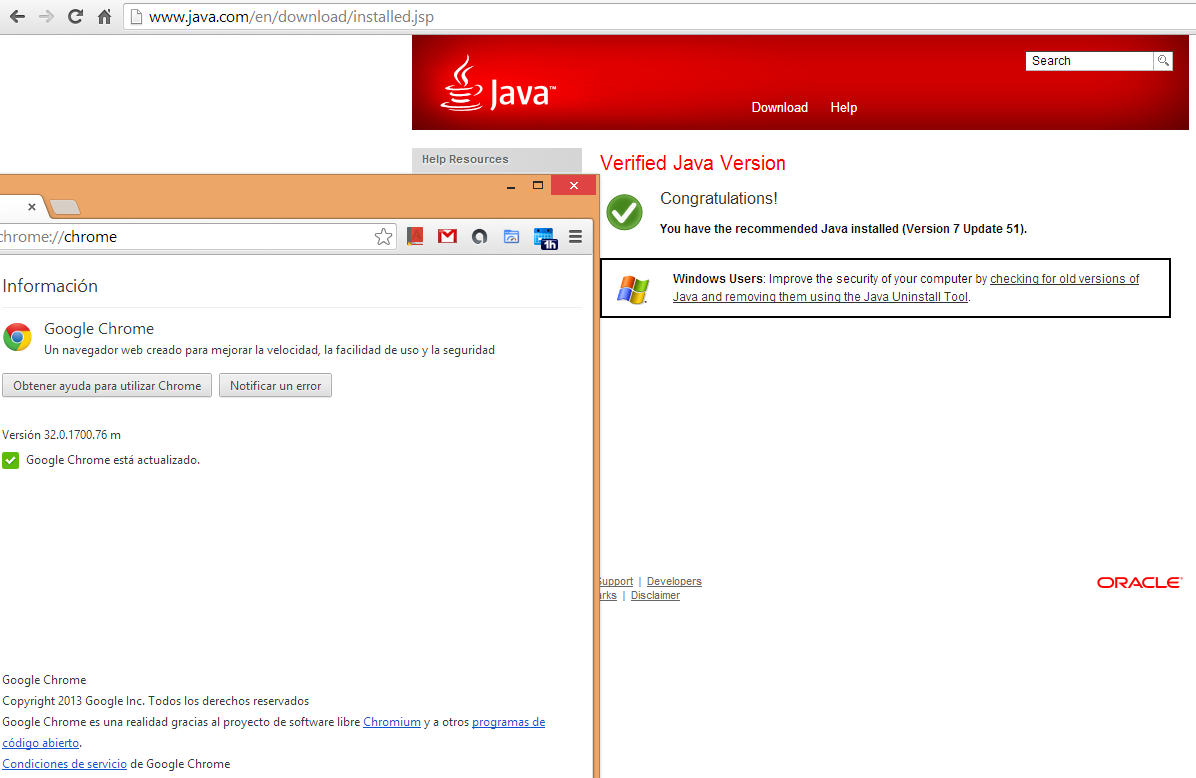The width and height of the screenshot is (1196, 778).
Task: Click the 'Google Chrome está actualizado.' text
Action: (113, 460)
